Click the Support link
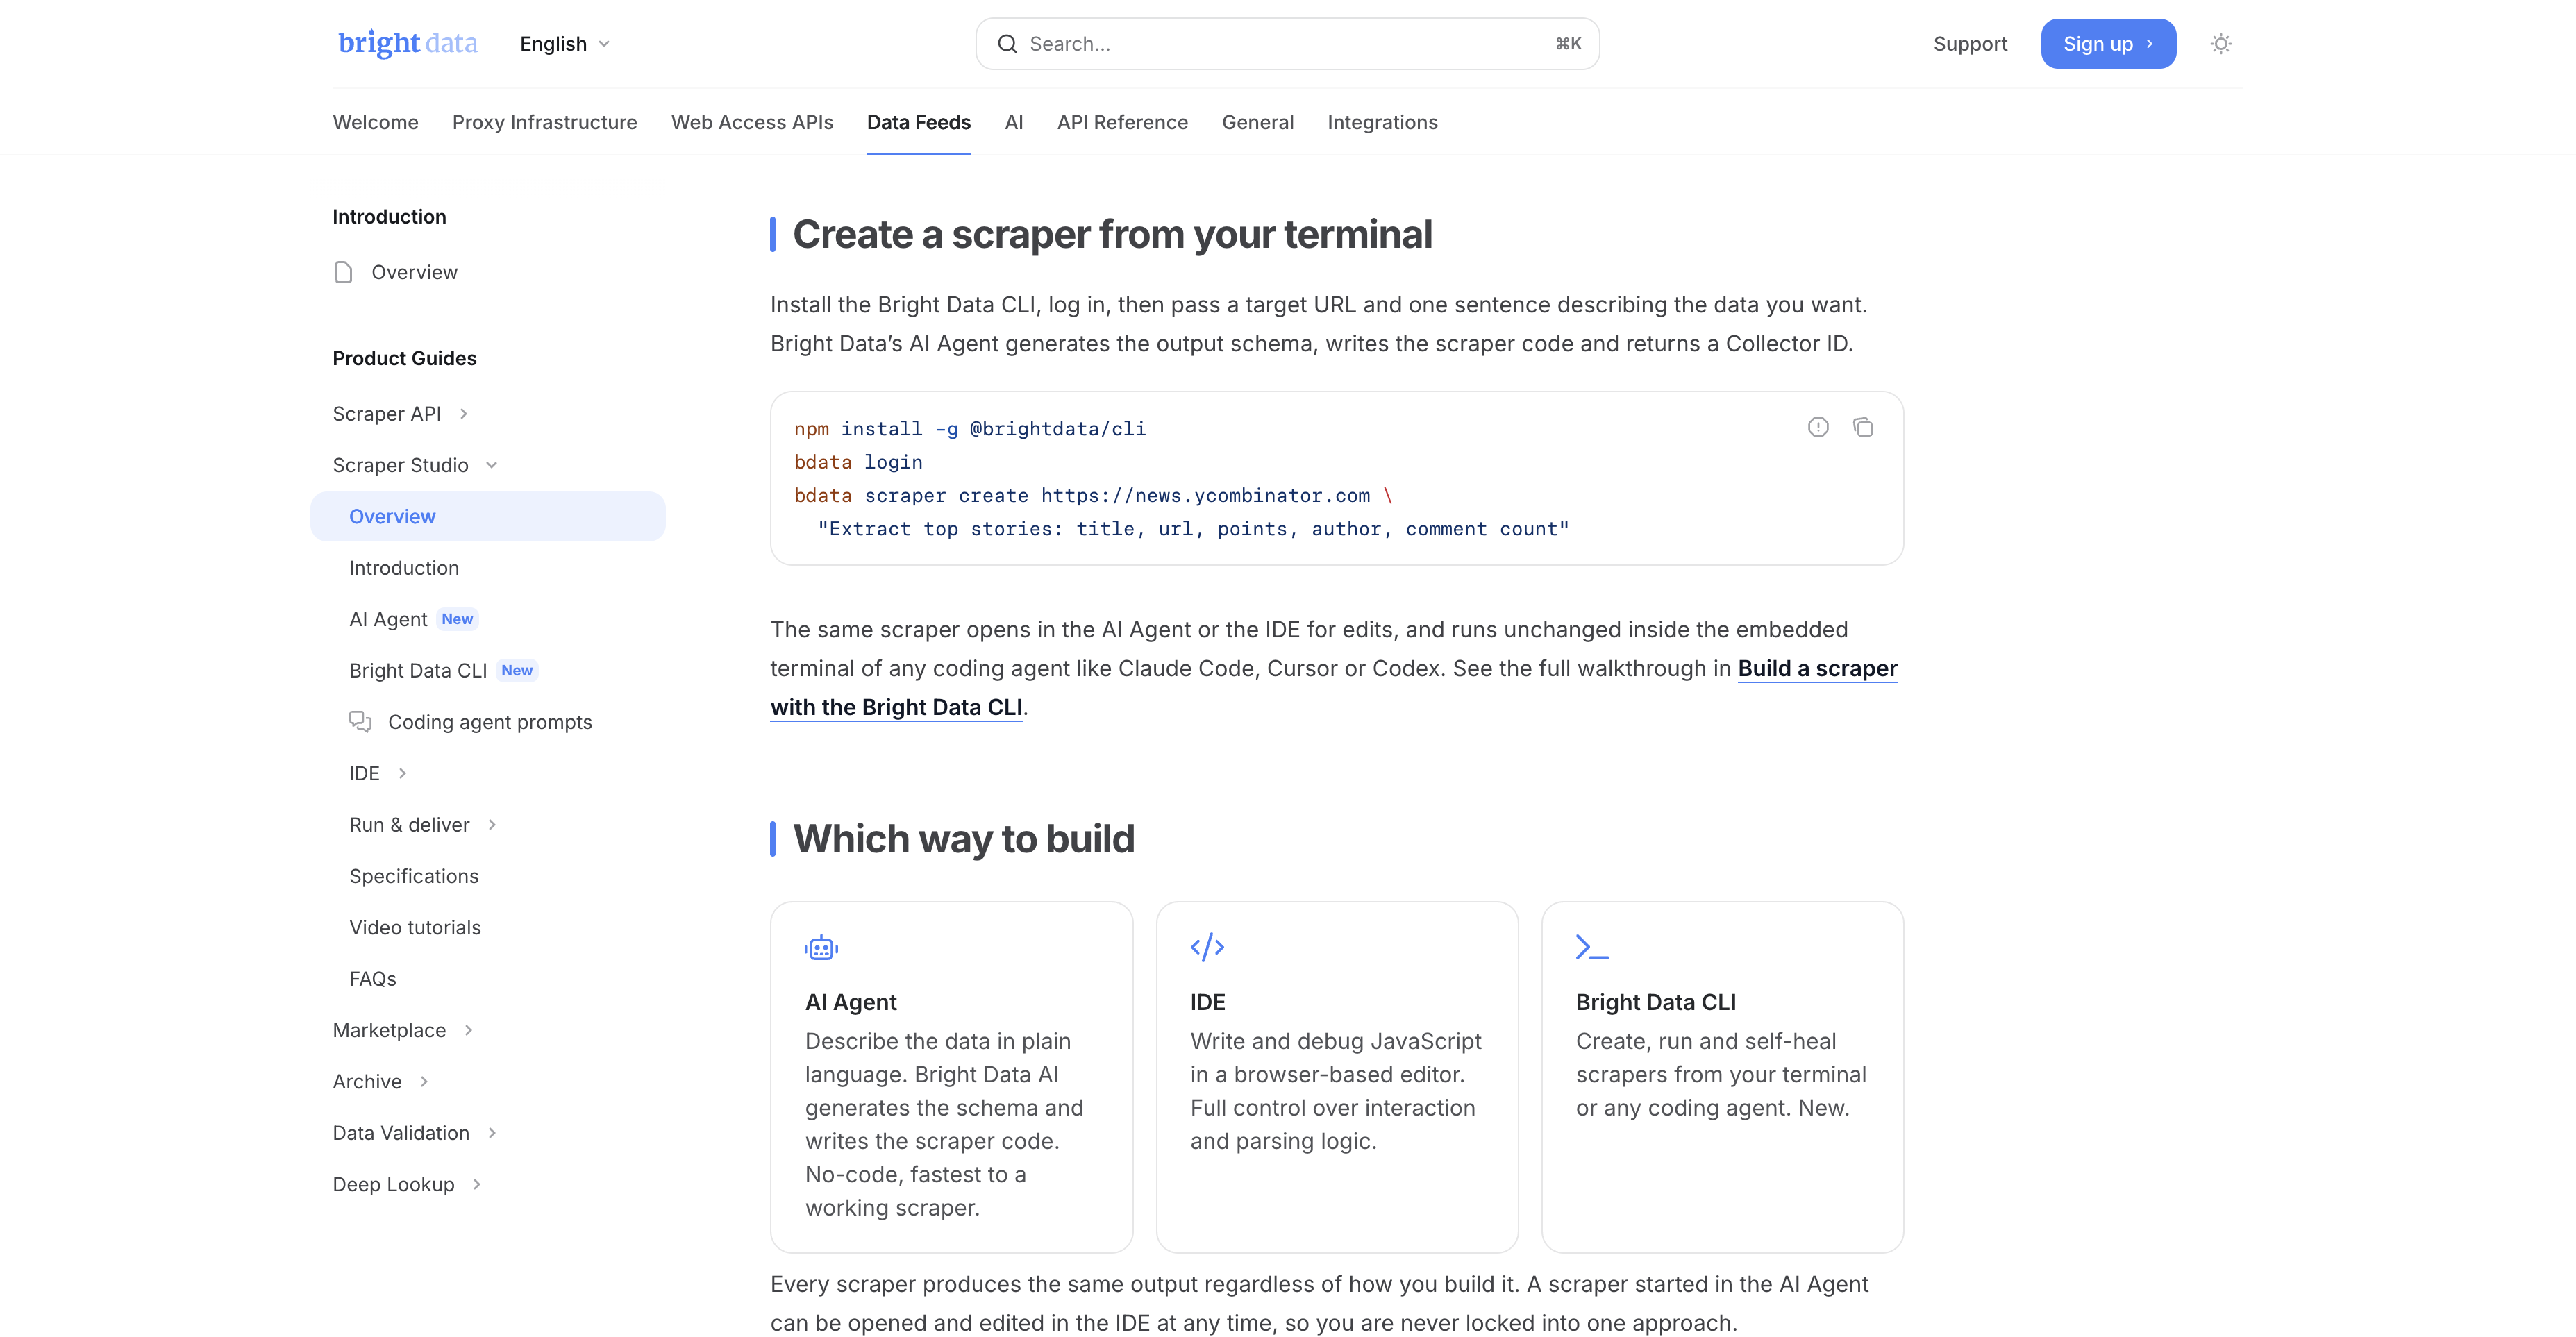The width and height of the screenshot is (2576, 1337). click(x=1970, y=44)
